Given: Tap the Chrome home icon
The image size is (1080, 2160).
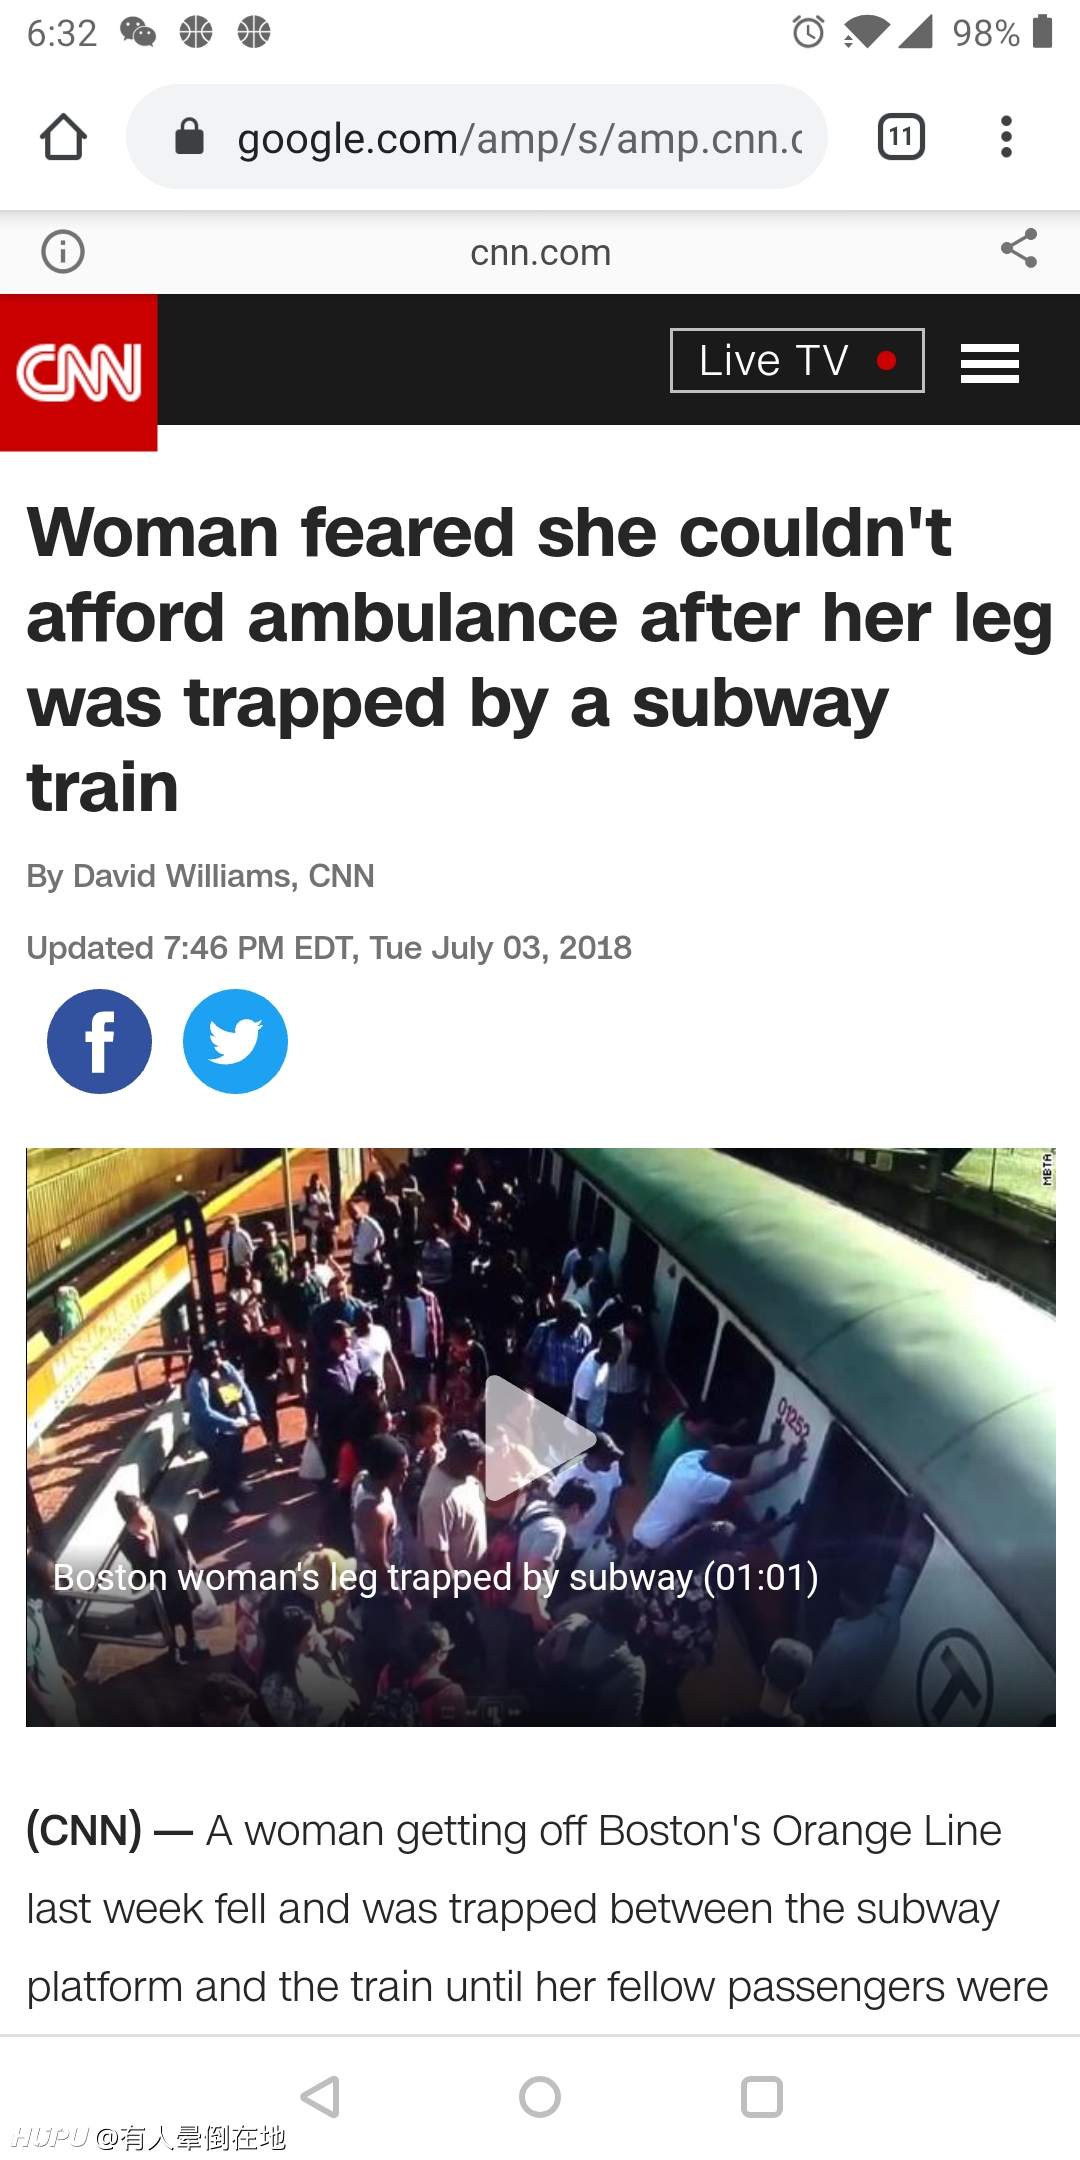Looking at the screenshot, I should point(63,137).
